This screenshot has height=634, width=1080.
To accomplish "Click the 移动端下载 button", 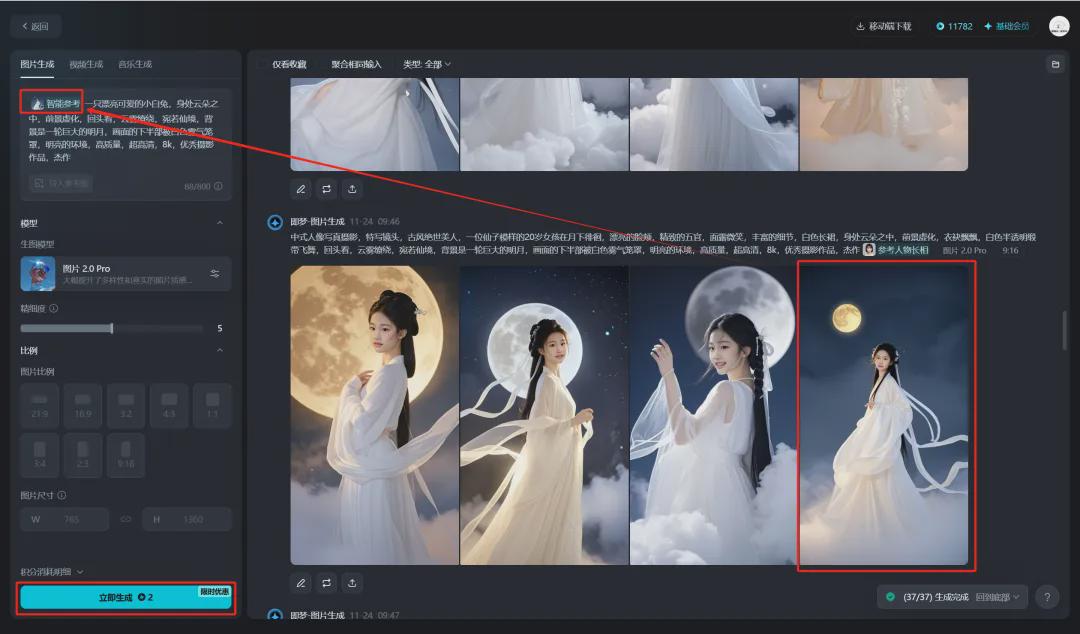I will tap(883, 26).
